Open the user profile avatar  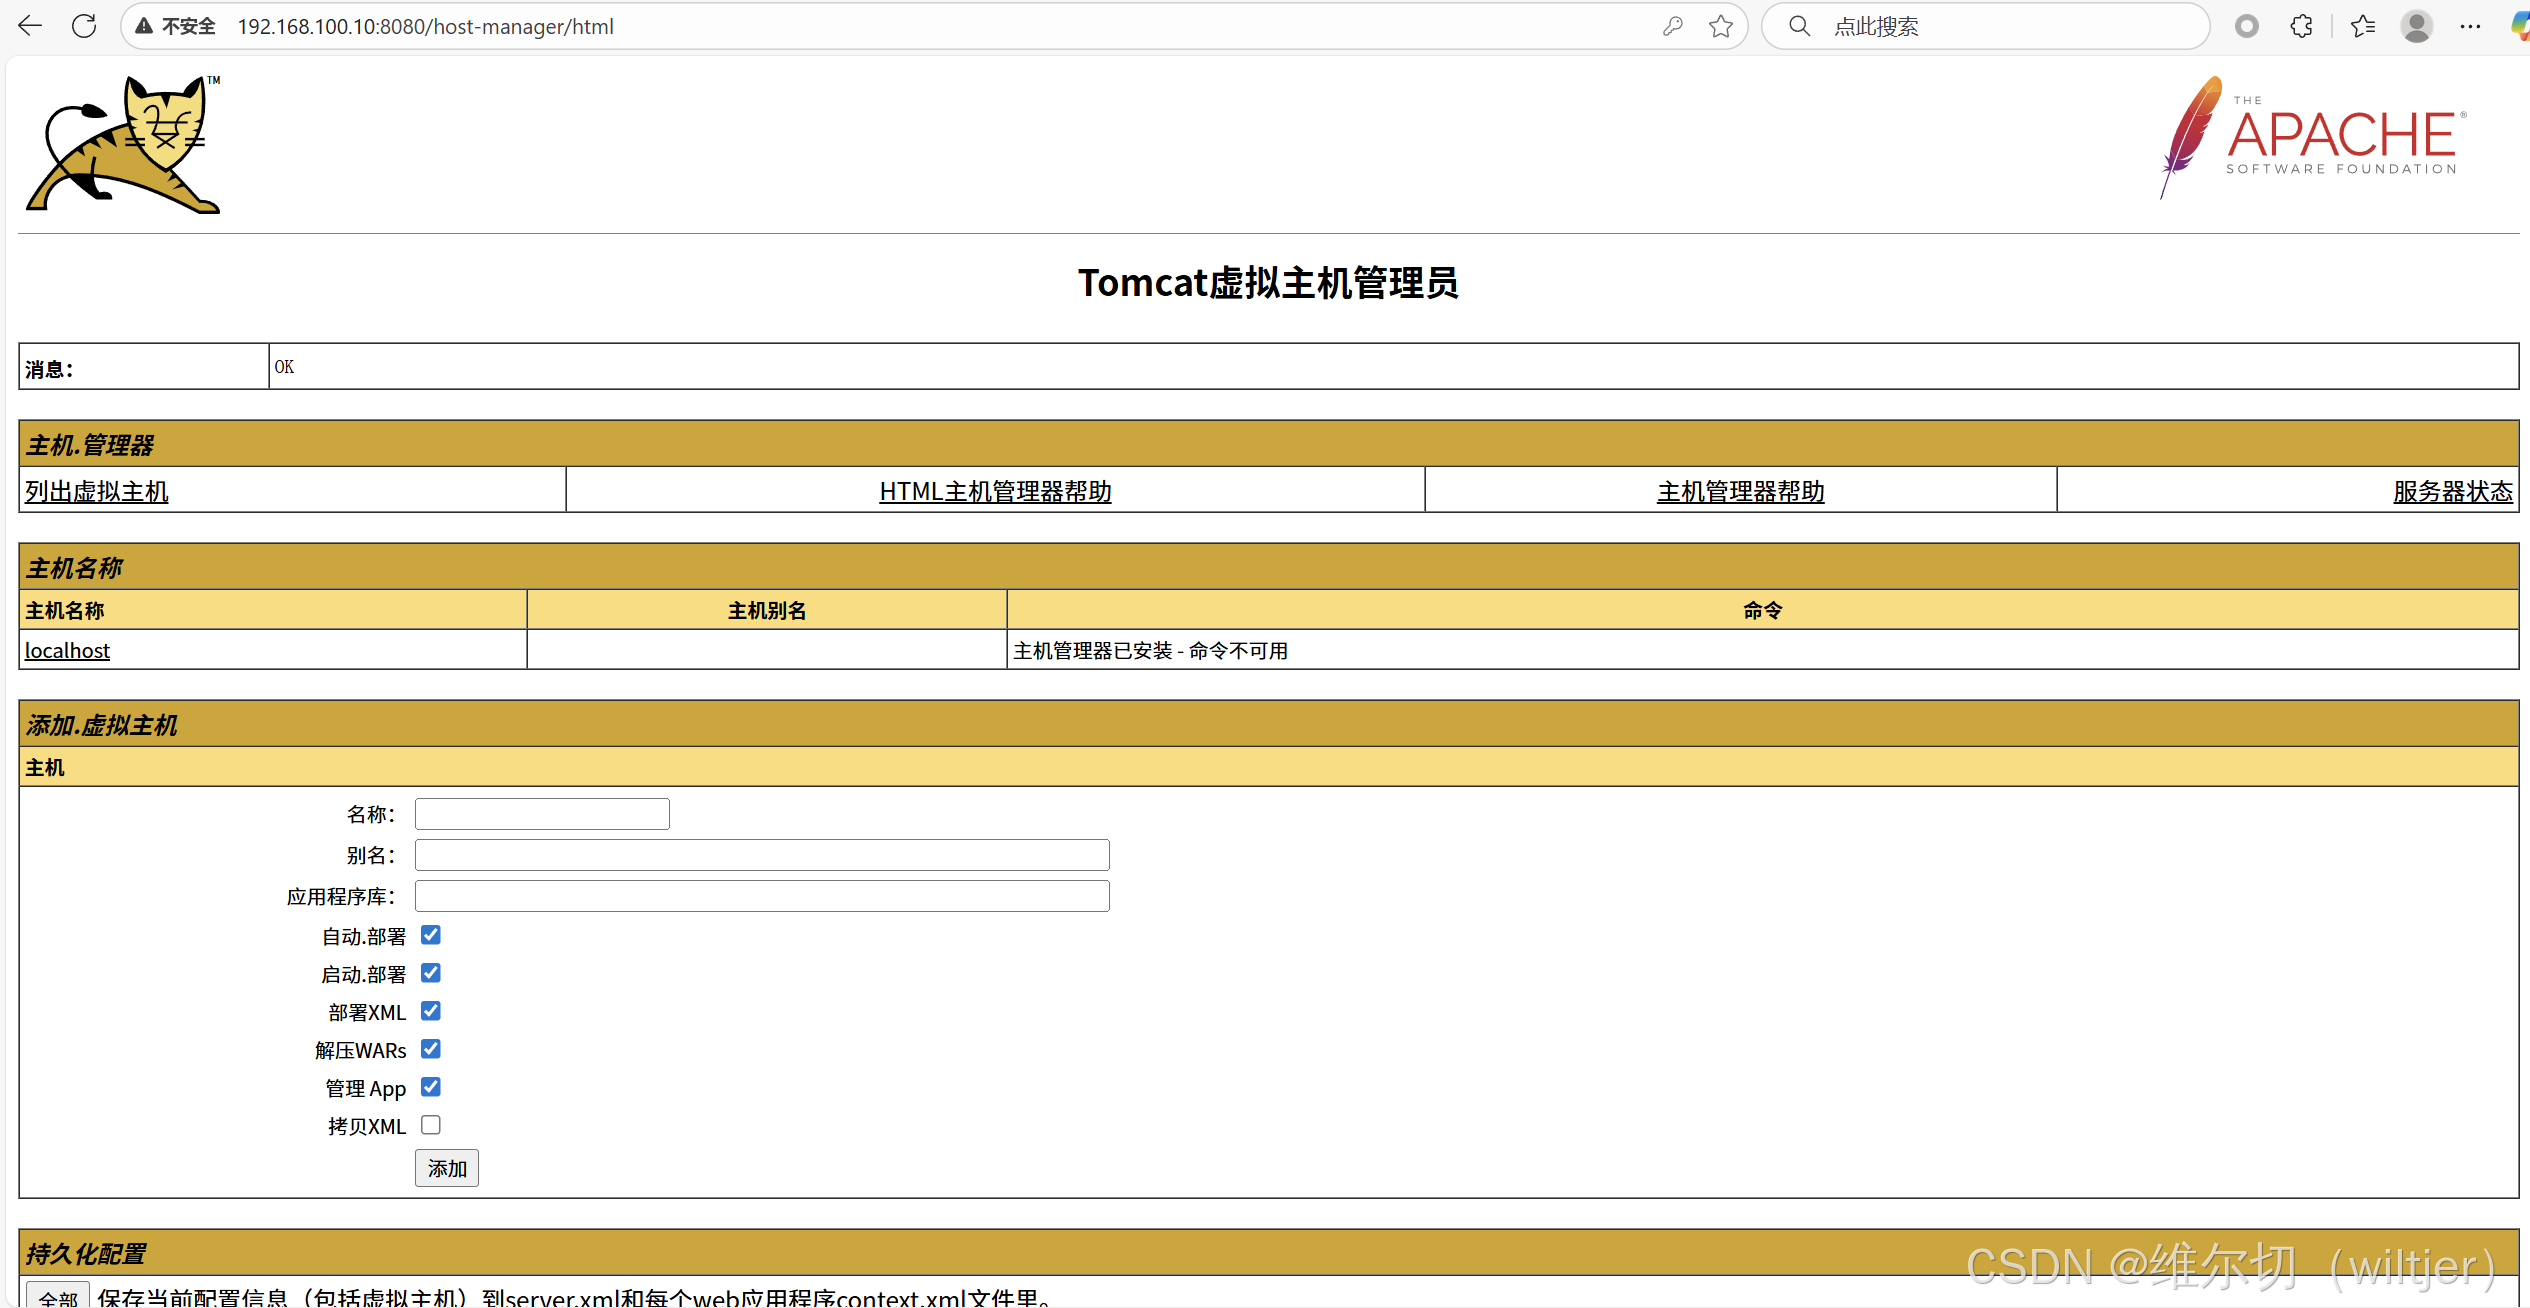pos(2417,26)
